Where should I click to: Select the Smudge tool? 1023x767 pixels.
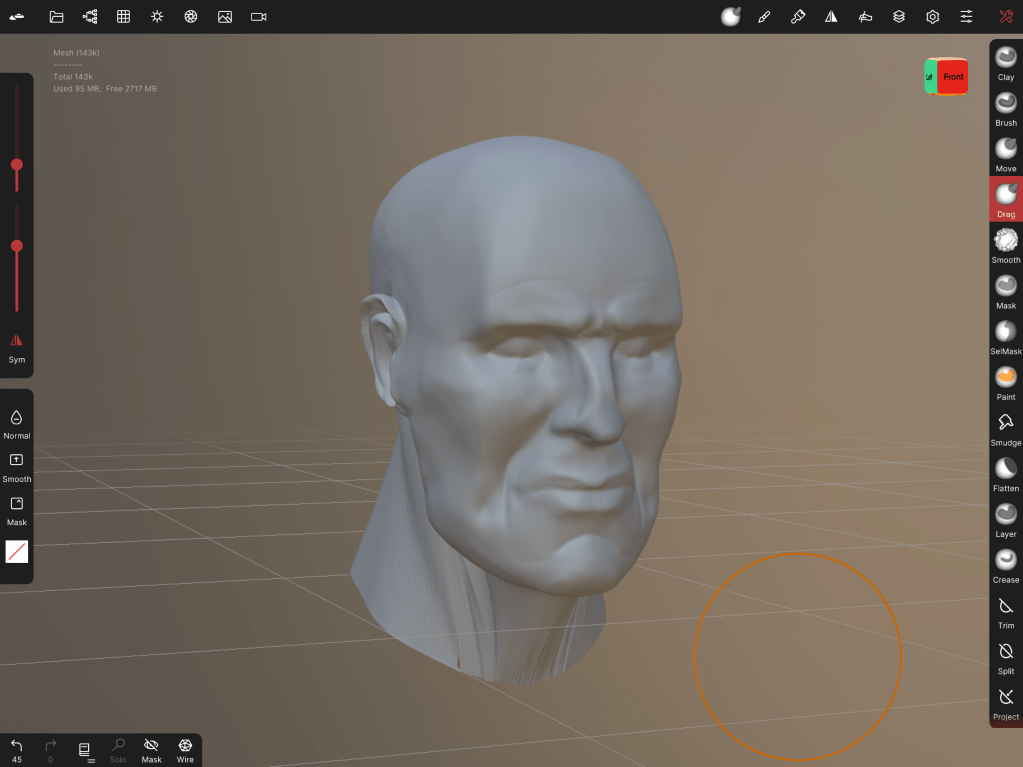pos(1005,428)
